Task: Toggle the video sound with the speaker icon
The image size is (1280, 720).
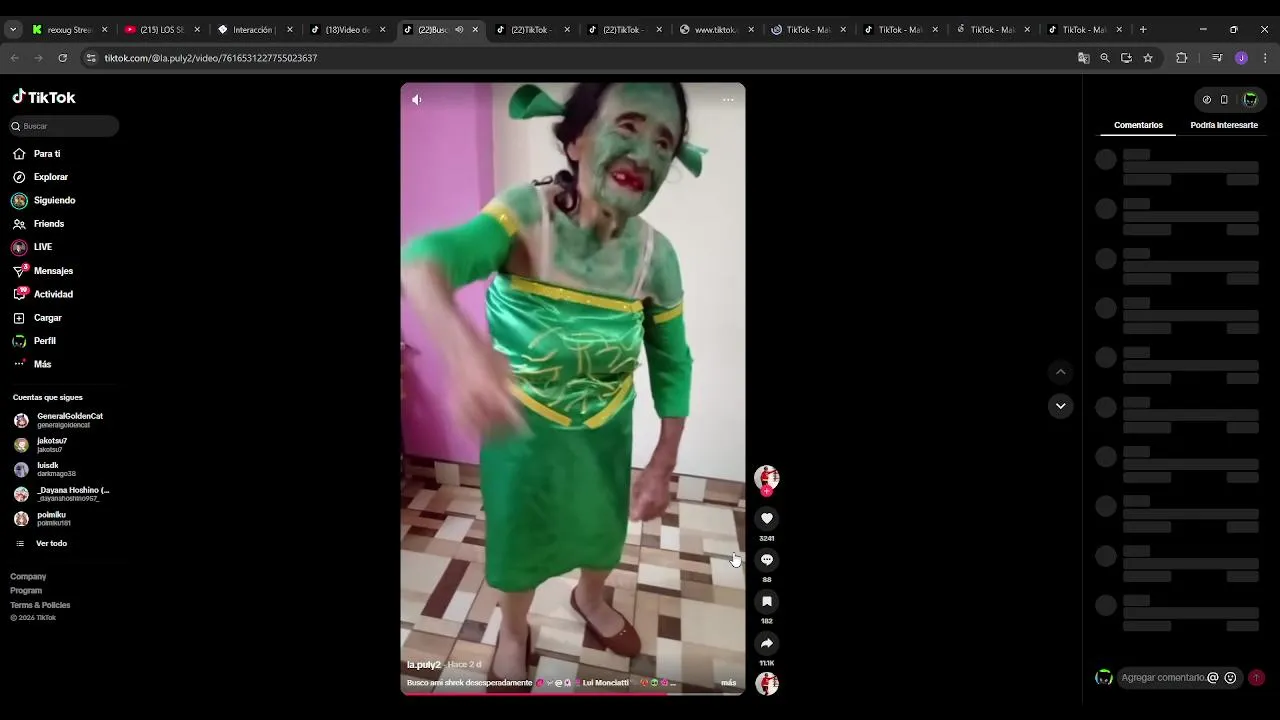Action: click(417, 99)
